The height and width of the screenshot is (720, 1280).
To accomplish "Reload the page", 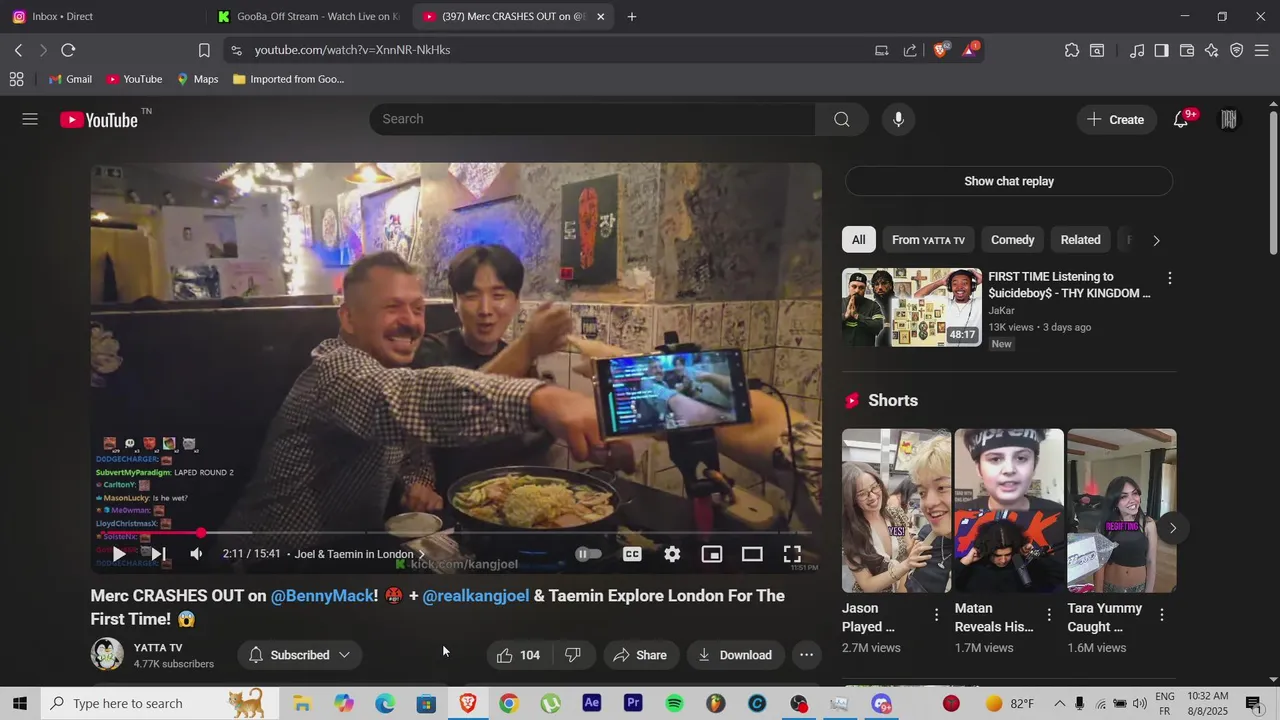I will click(68, 50).
